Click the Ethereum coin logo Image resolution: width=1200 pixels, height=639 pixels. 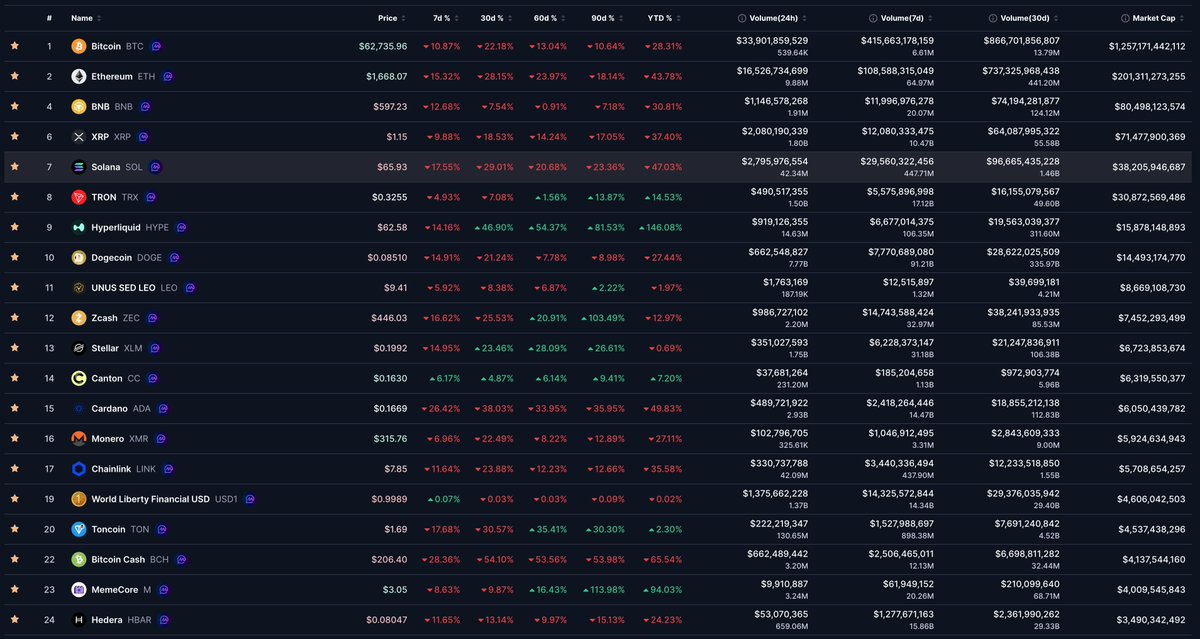pyautogui.click(x=79, y=76)
